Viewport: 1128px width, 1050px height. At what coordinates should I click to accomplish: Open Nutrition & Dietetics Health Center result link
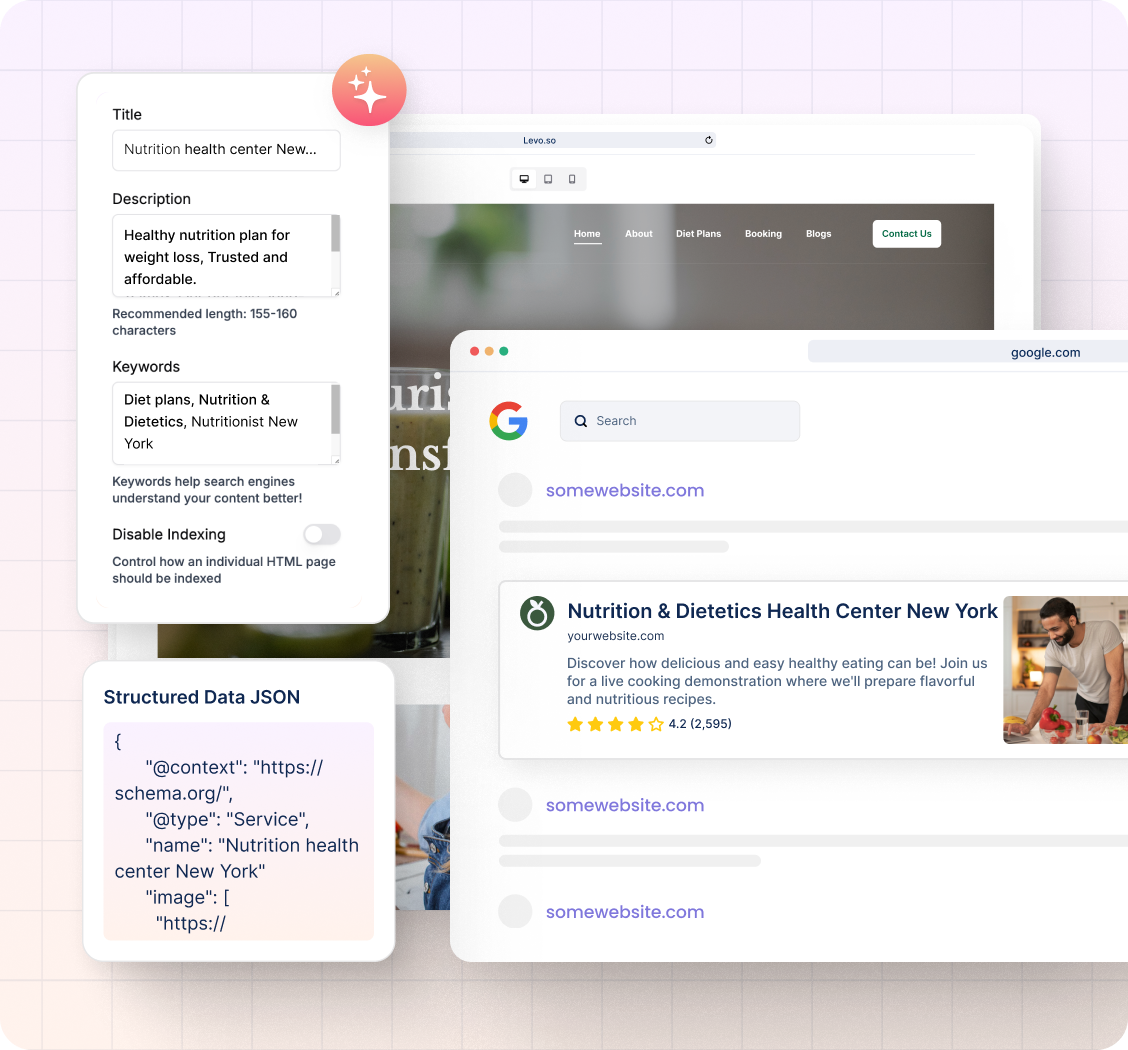click(782, 611)
